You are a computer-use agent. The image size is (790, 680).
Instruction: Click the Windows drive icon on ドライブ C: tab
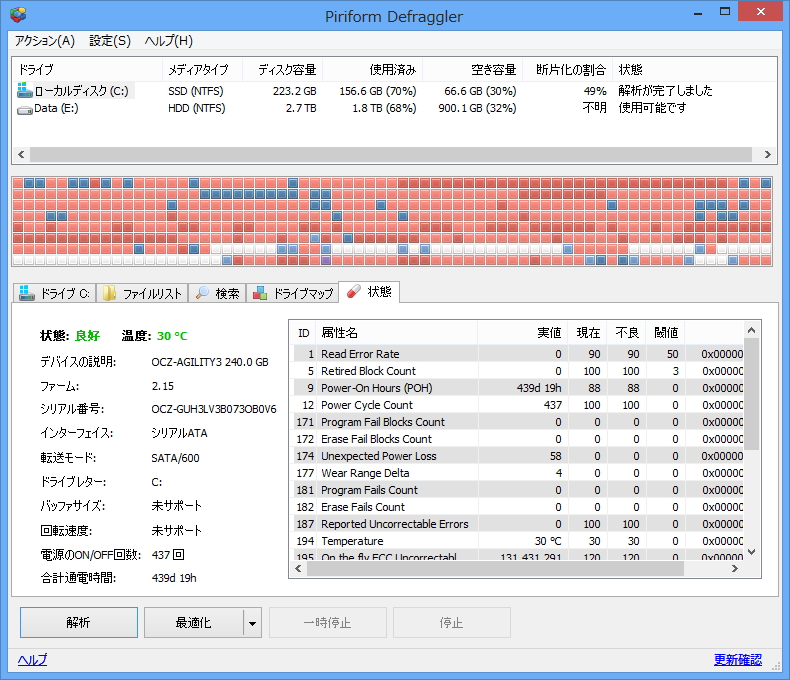(x=26, y=293)
